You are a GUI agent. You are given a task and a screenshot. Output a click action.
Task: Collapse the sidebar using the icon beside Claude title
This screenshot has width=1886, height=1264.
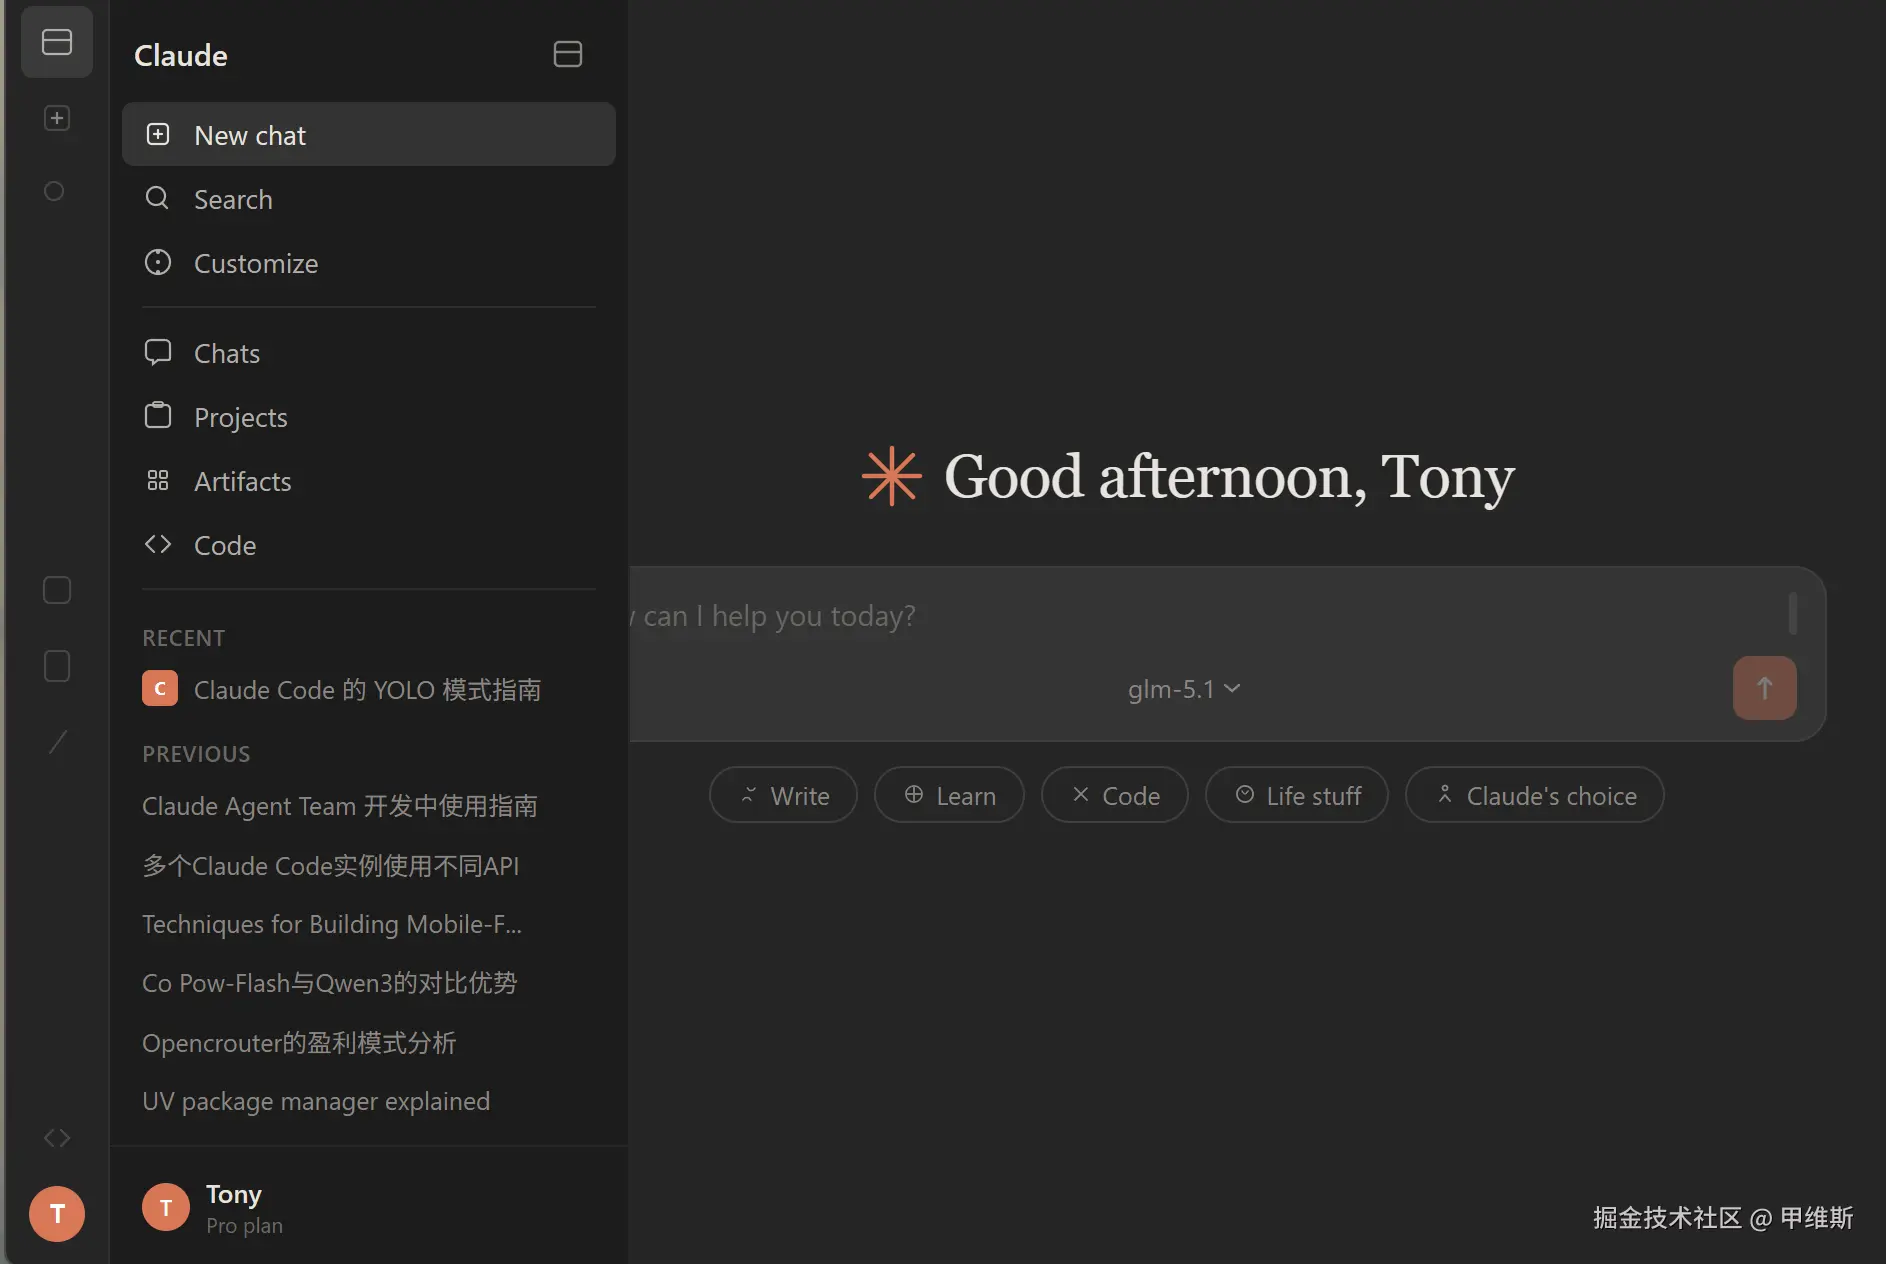(x=568, y=54)
